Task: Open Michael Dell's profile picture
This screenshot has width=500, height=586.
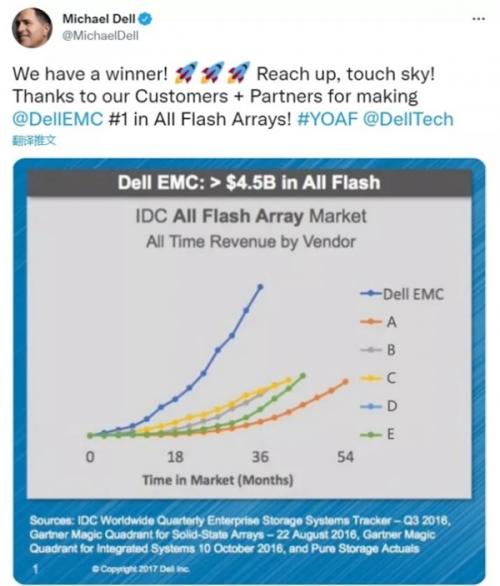Action: [x=31, y=28]
